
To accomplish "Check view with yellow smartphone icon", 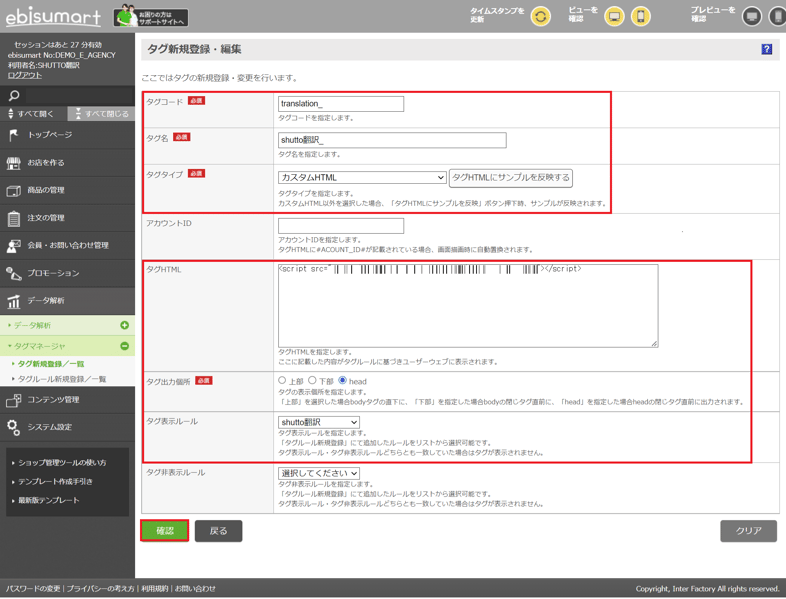I will 641,17.
